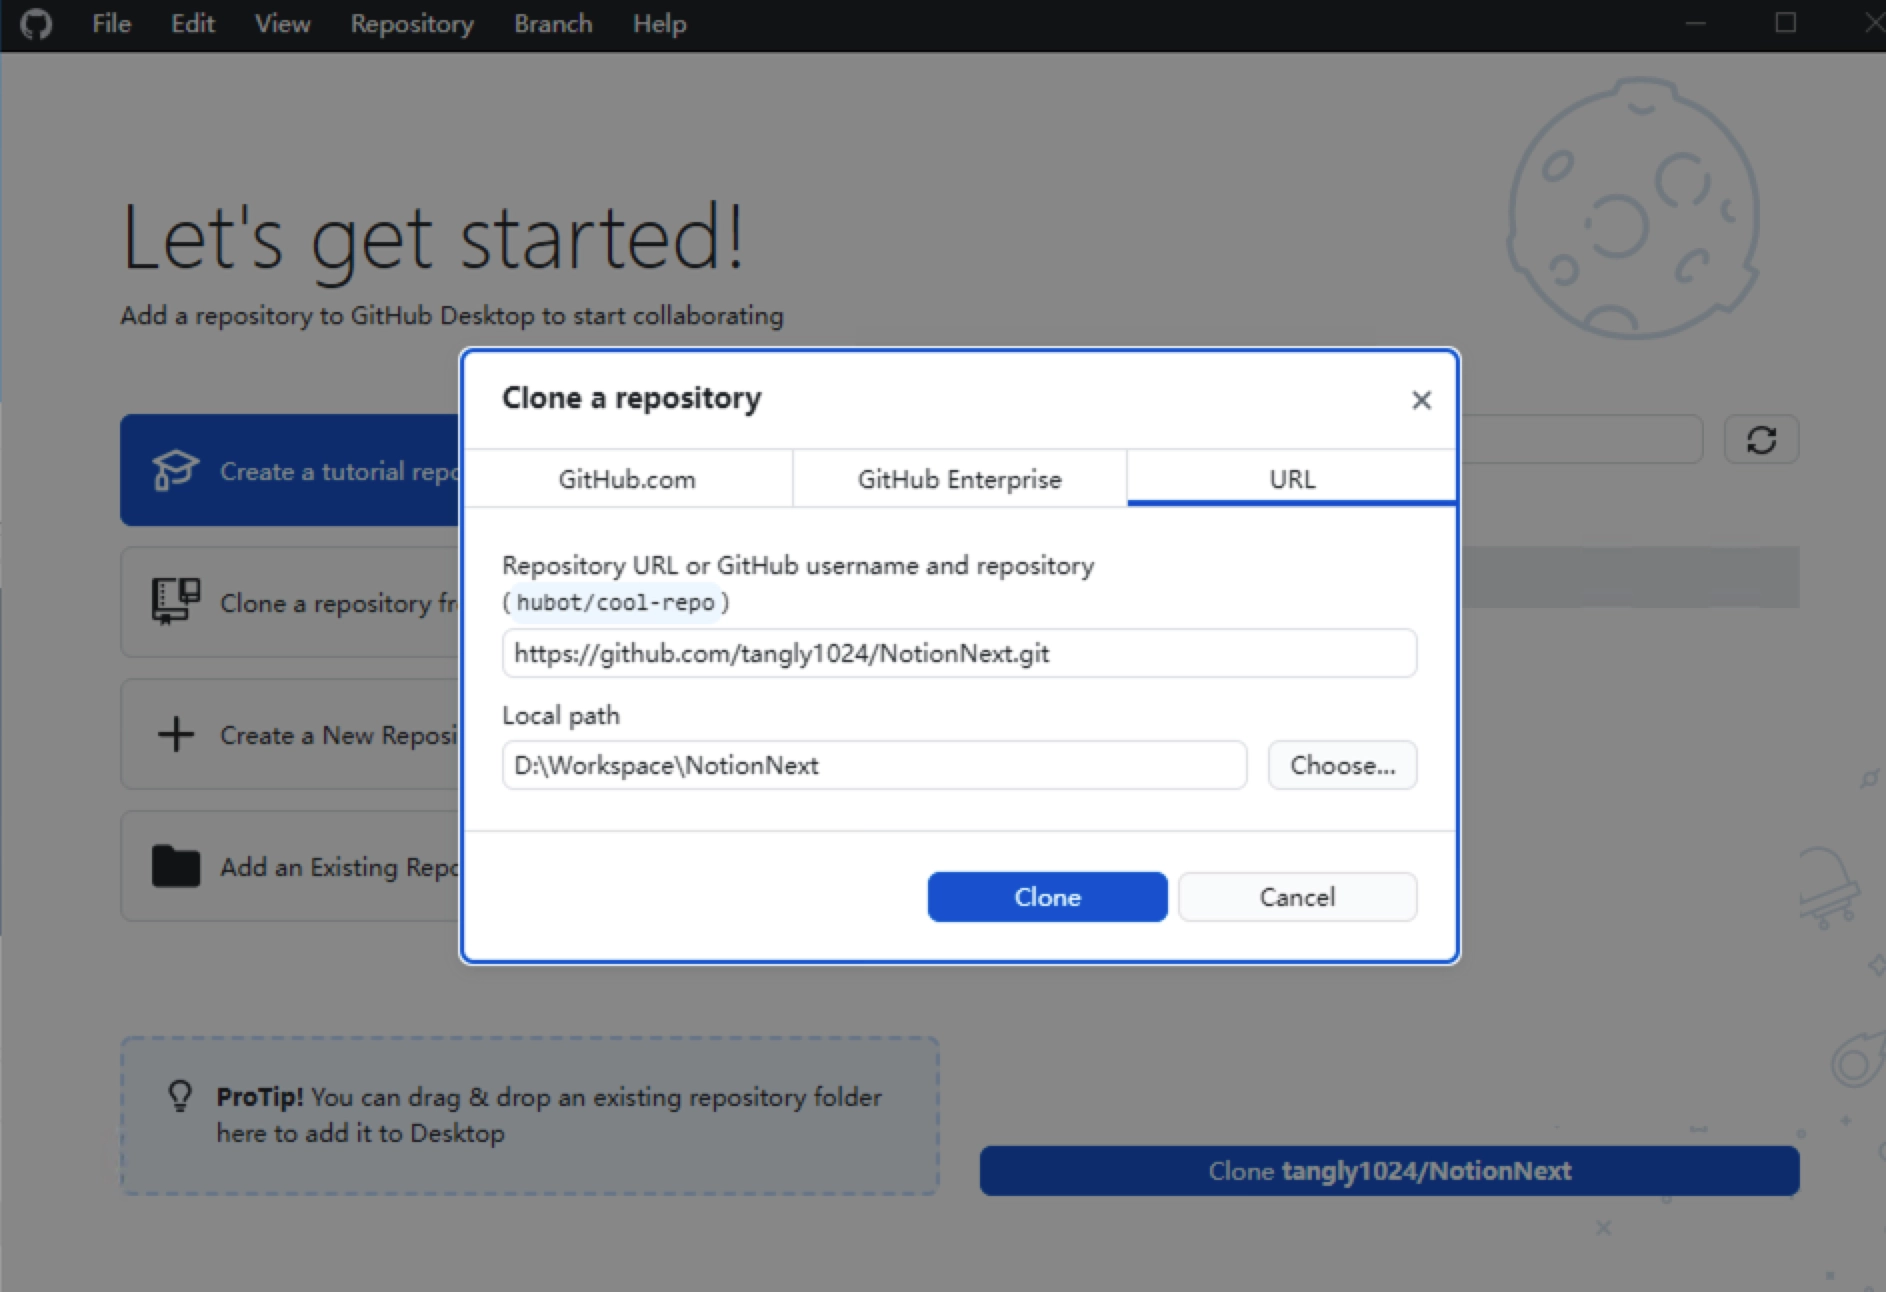Click the folder icon for existing repository

pos(176,866)
